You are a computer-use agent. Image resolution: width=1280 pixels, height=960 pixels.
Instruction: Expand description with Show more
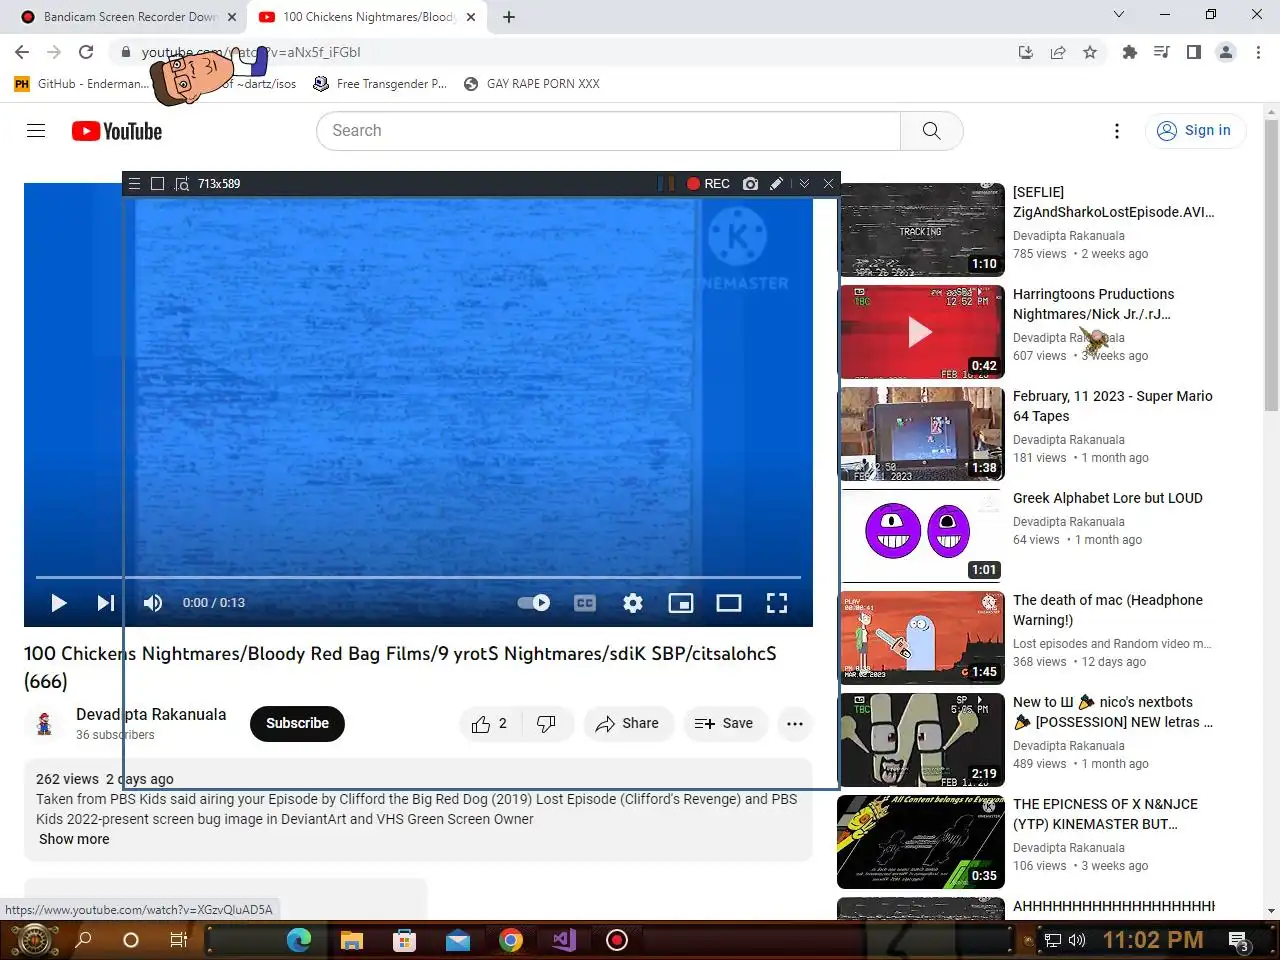click(x=74, y=840)
